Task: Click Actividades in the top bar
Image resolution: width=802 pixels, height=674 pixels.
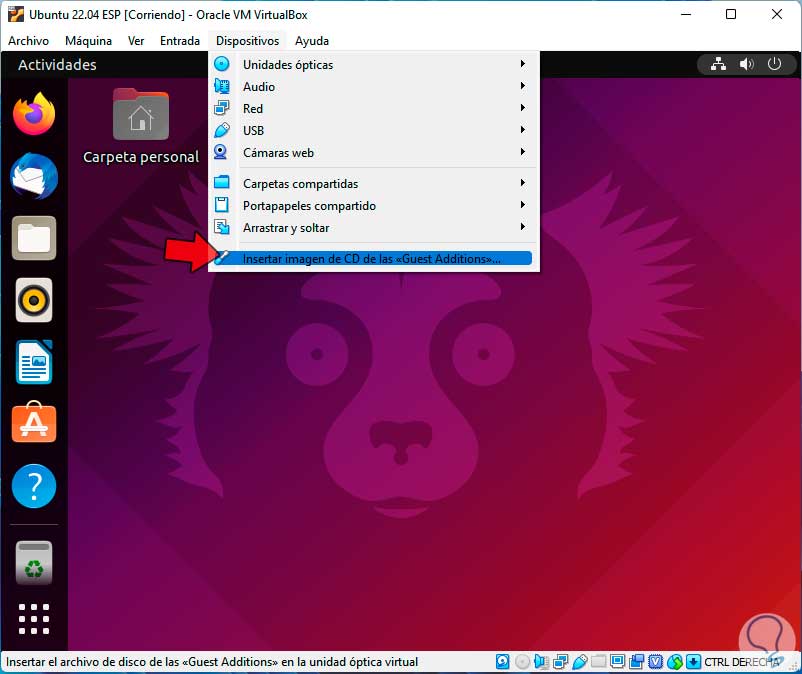Action: (x=57, y=64)
